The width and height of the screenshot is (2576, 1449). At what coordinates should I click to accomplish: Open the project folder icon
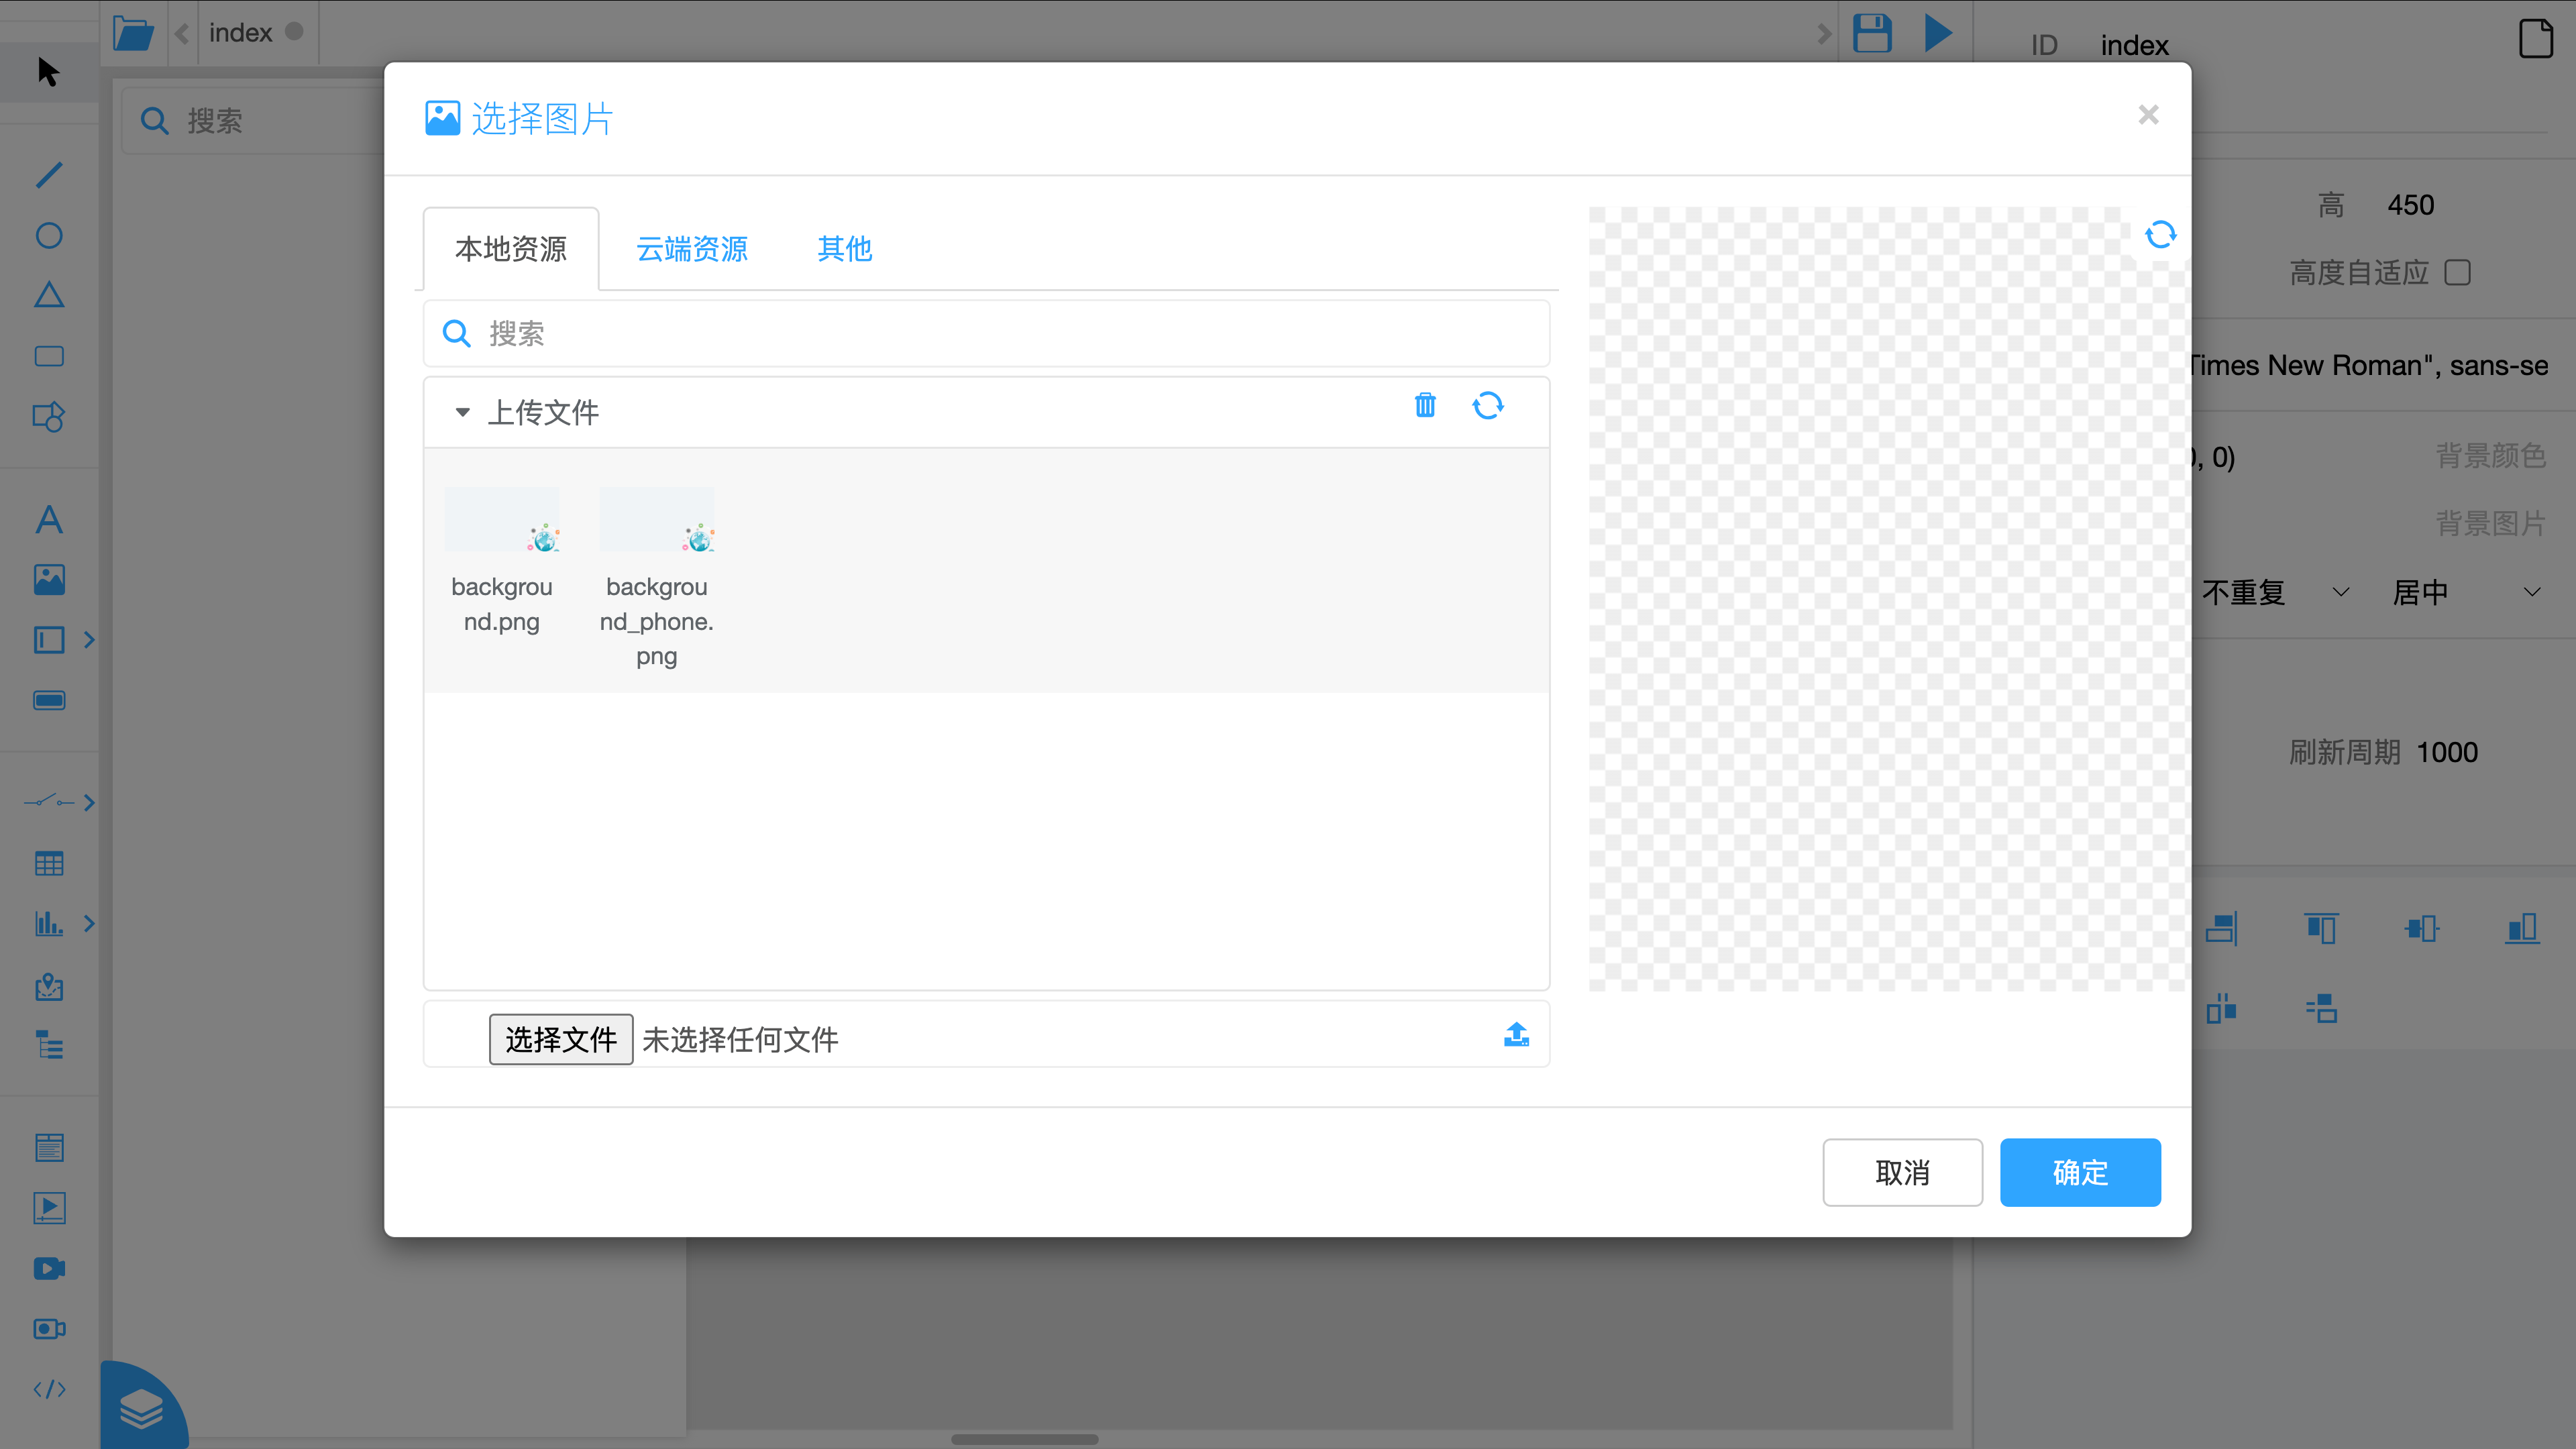point(133,33)
